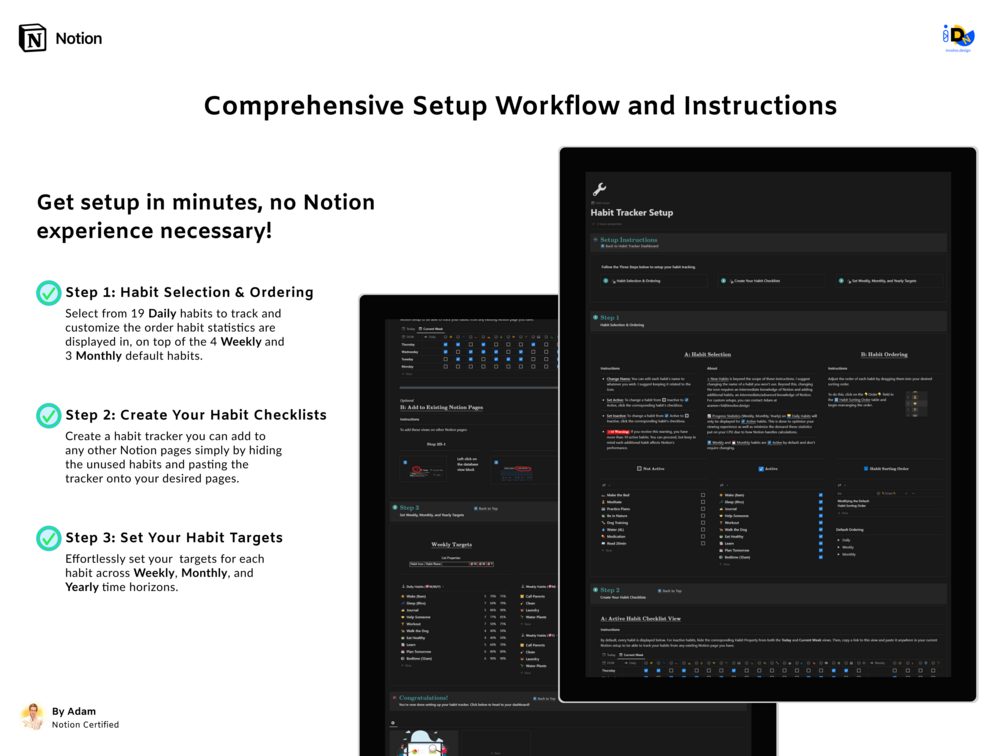Click 'Water Plants' under first Weekly Habits list
The width and height of the screenshot is (1005, 756).
pos(536,617)
